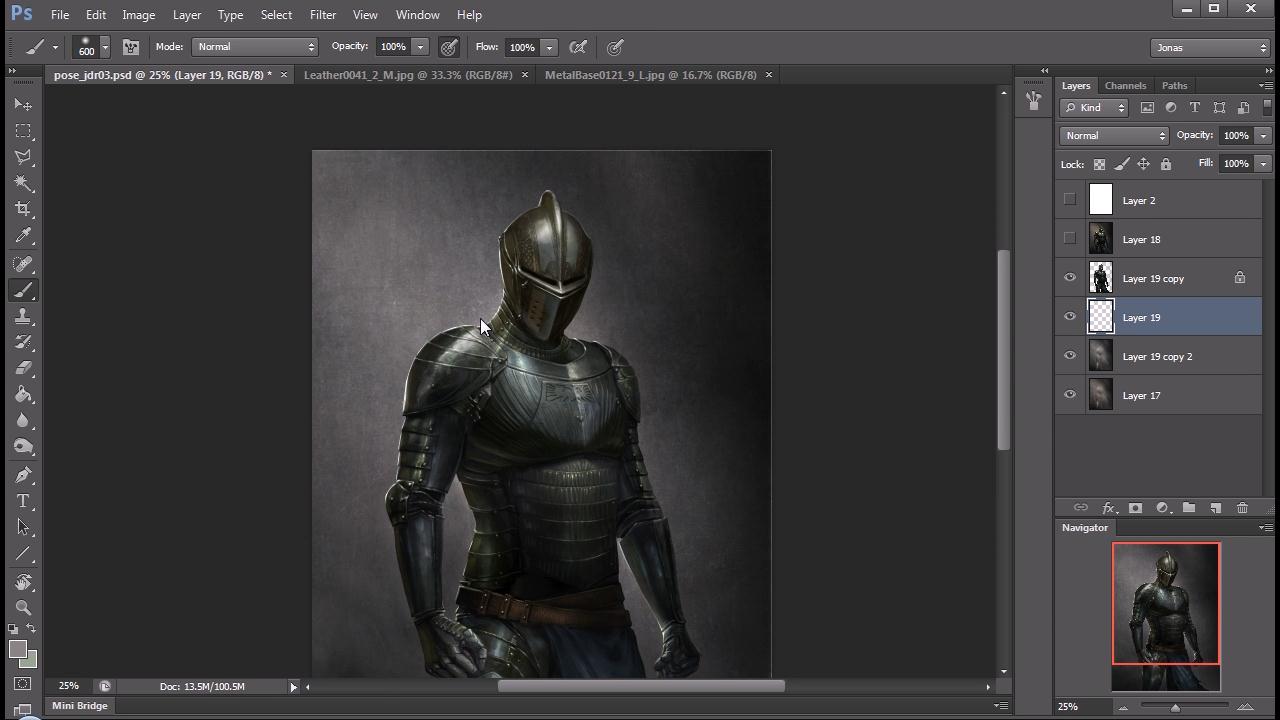Select the Zoom tool
Viewport: 1280px width, 720px height.
(23, 608)
